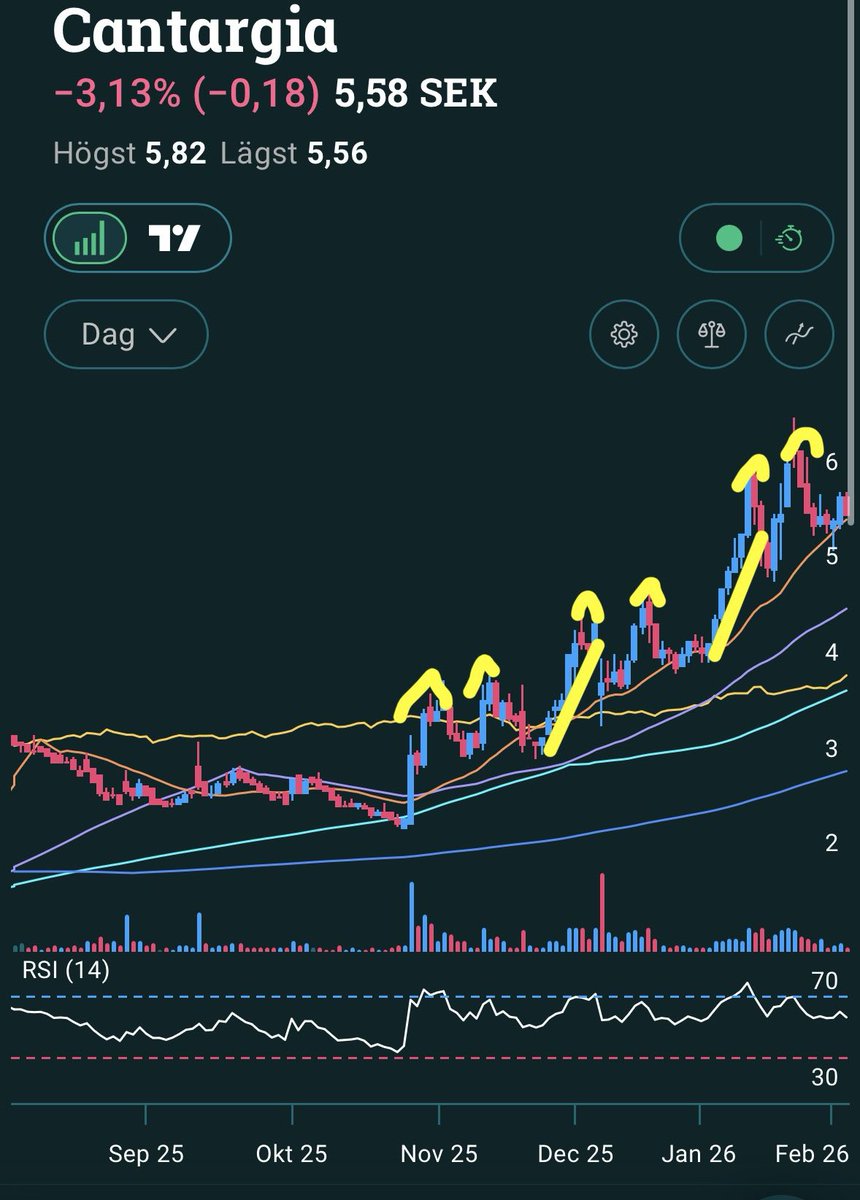Click the RSI (14) indicator label
The image size is (860, 1200).
point(66,969)
